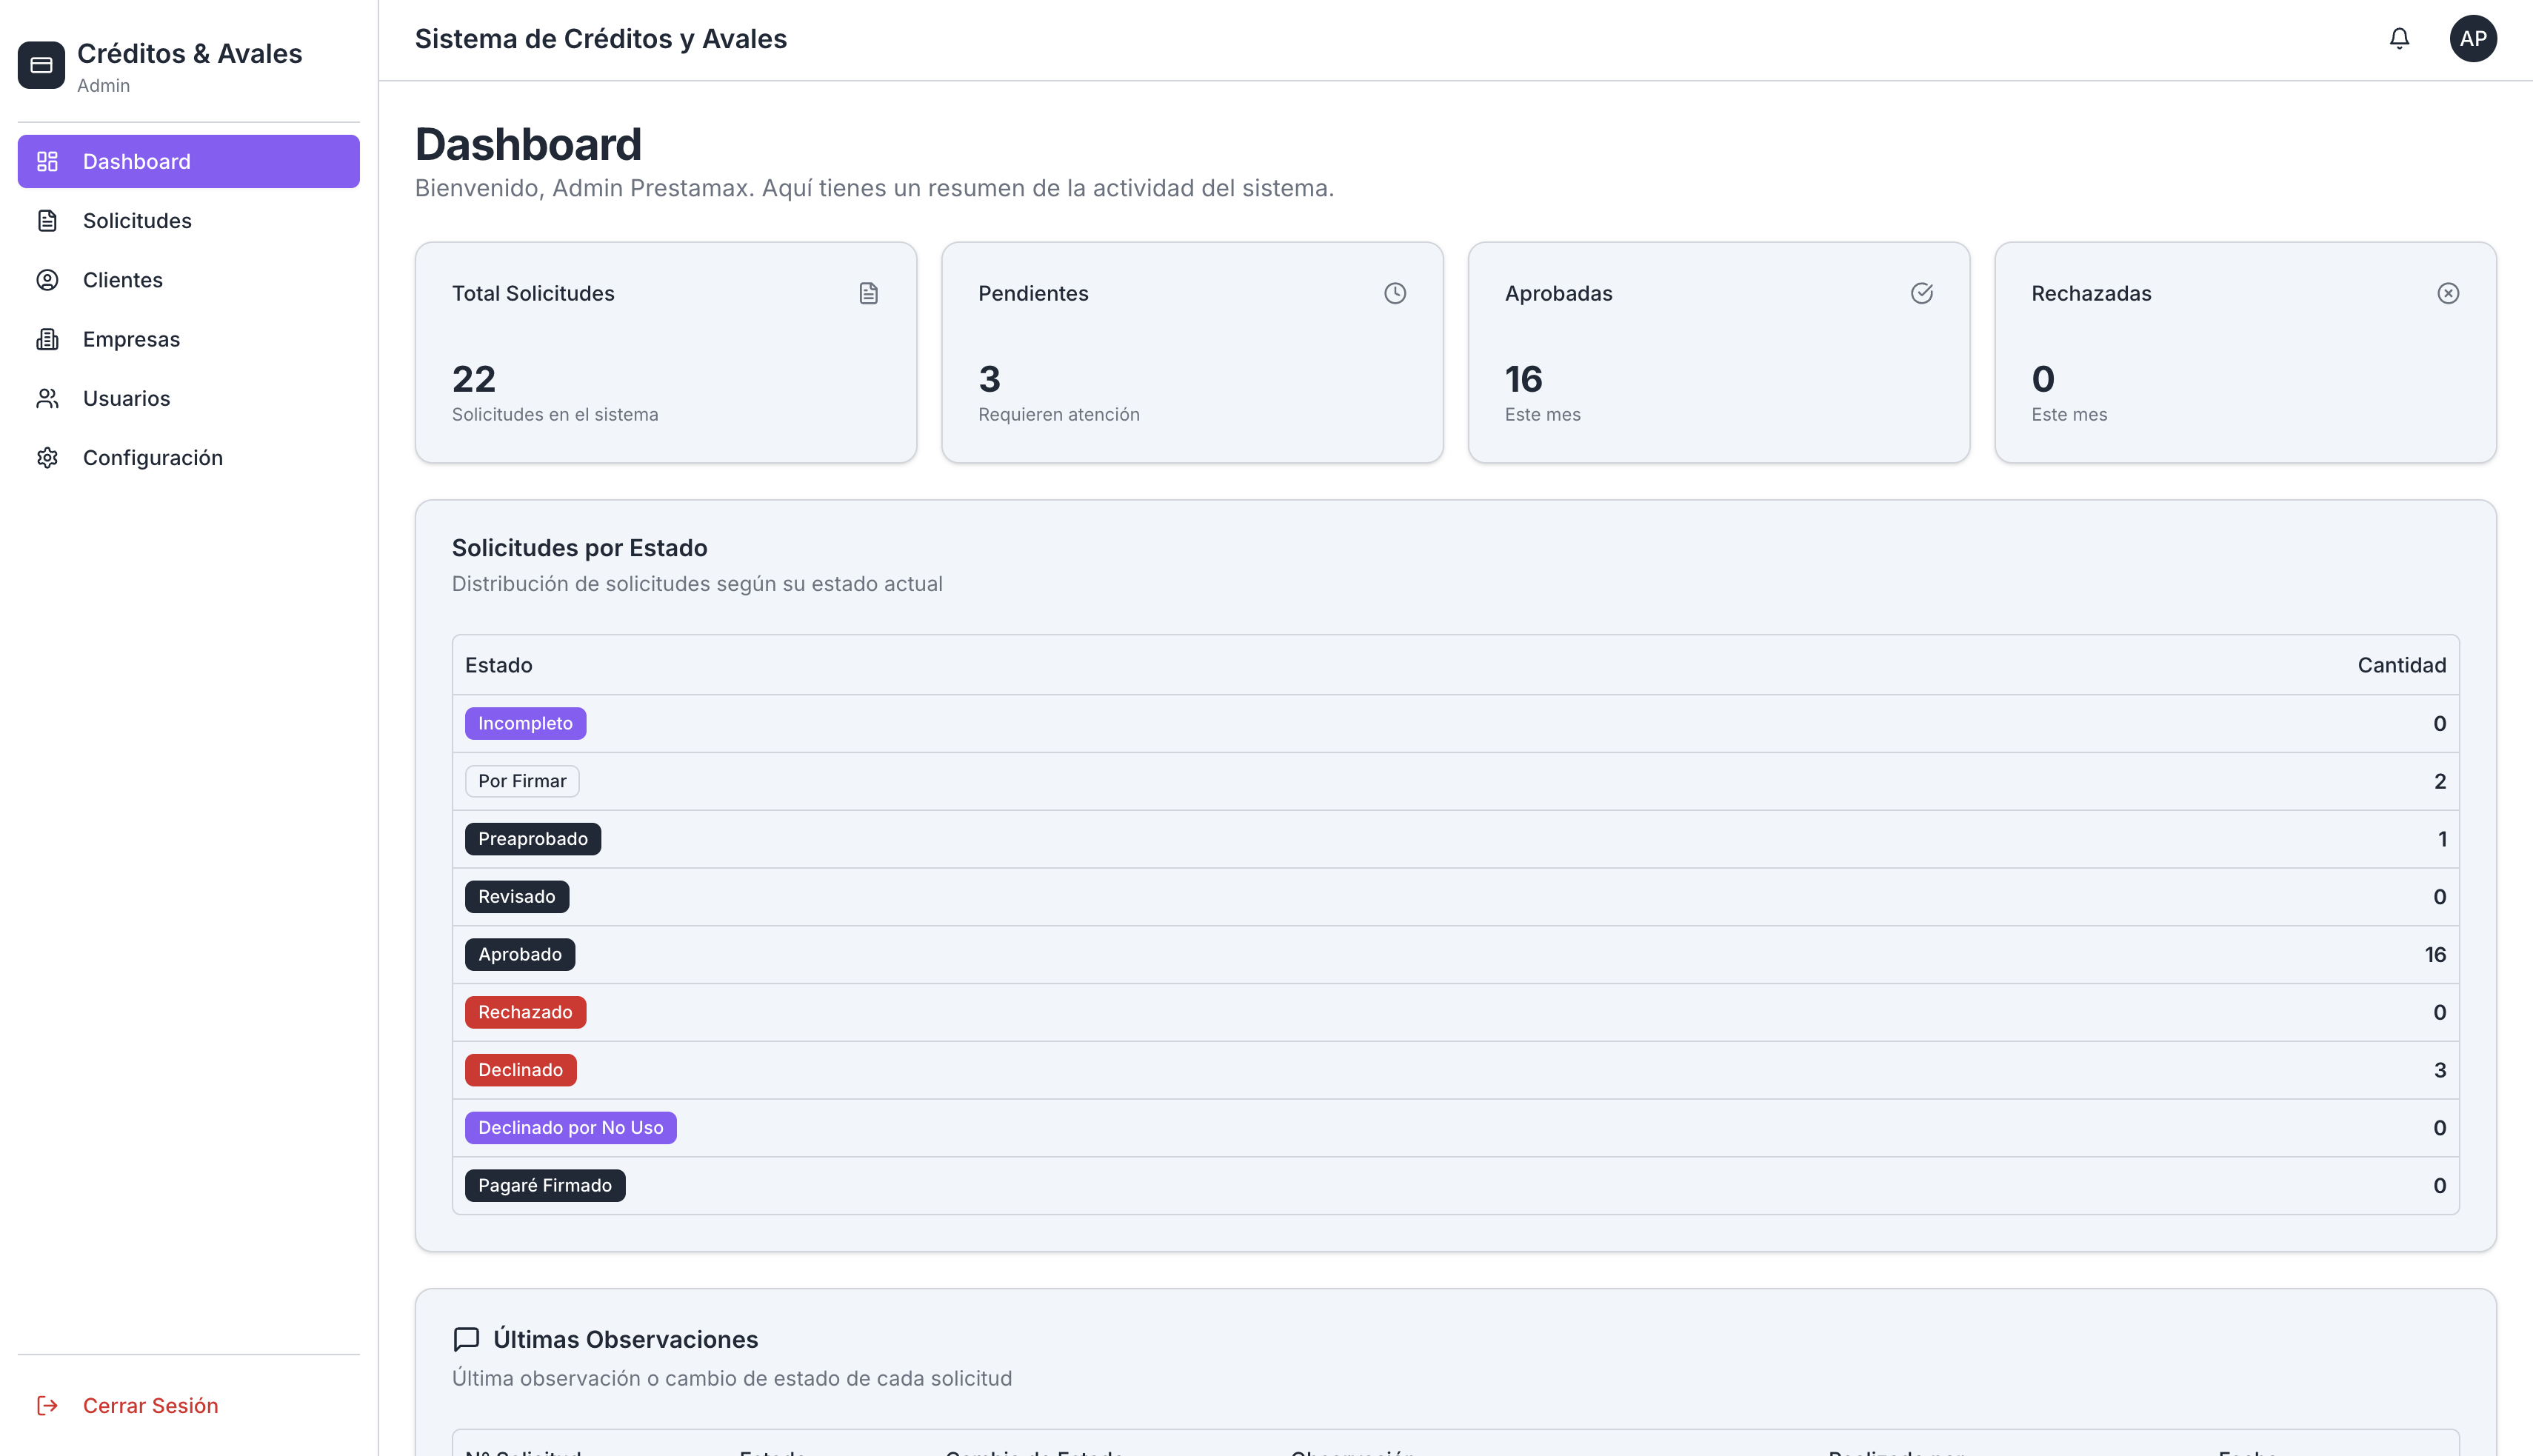Click the Incompleto status badge

pos(525,723)
